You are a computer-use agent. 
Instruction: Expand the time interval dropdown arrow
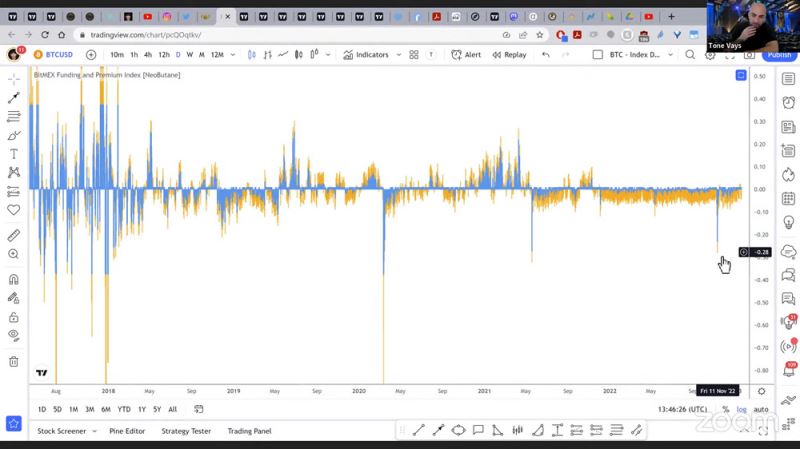231,55
